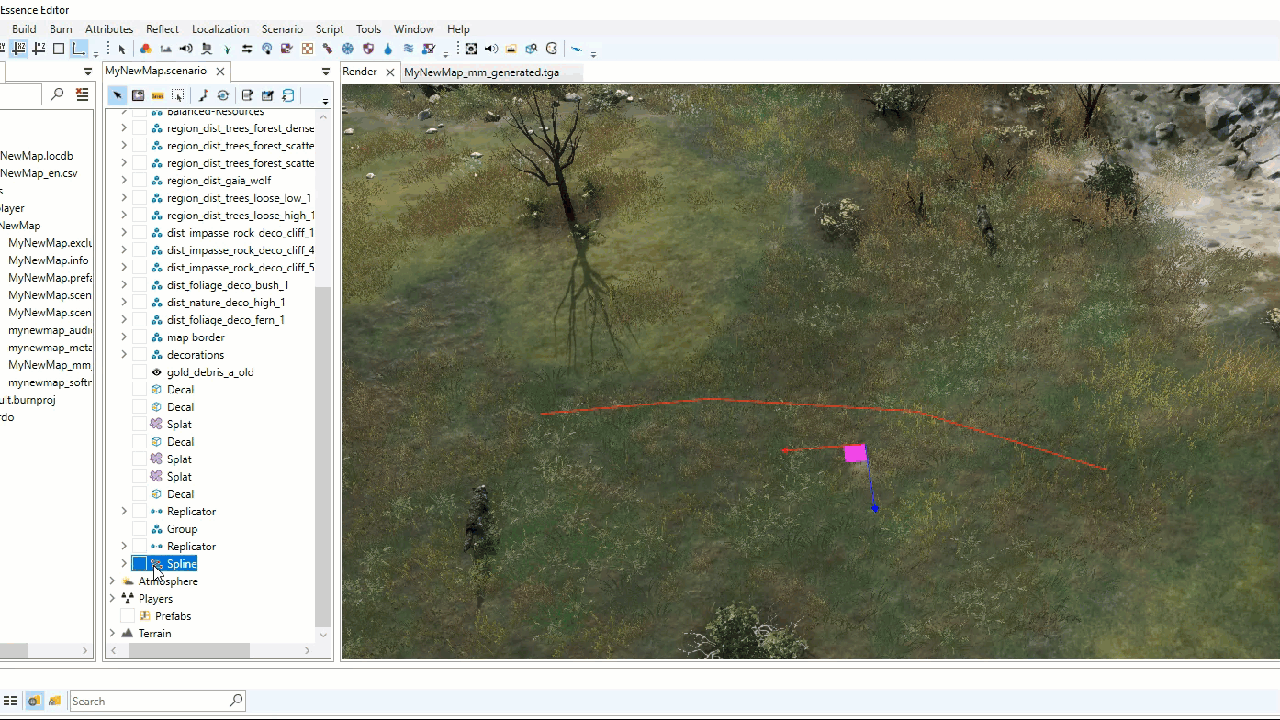
Task: Expand the Terrain tree node
Action: click(112, 633)
